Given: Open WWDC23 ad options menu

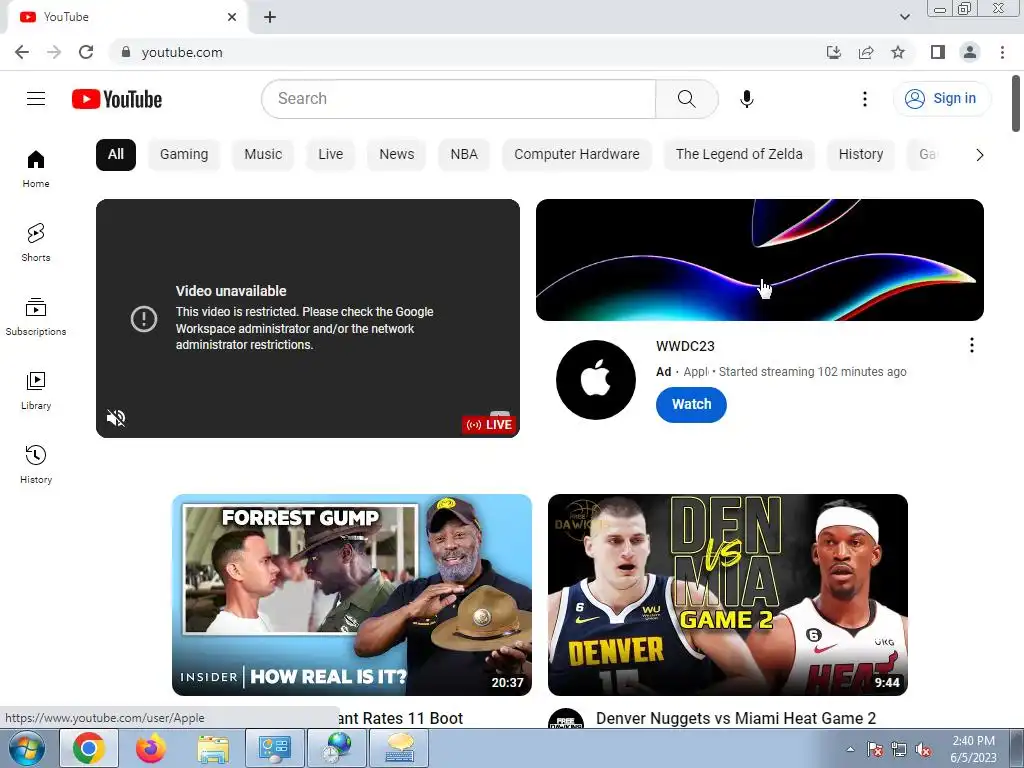Looking at the screenshot, I should coord(972,345).
